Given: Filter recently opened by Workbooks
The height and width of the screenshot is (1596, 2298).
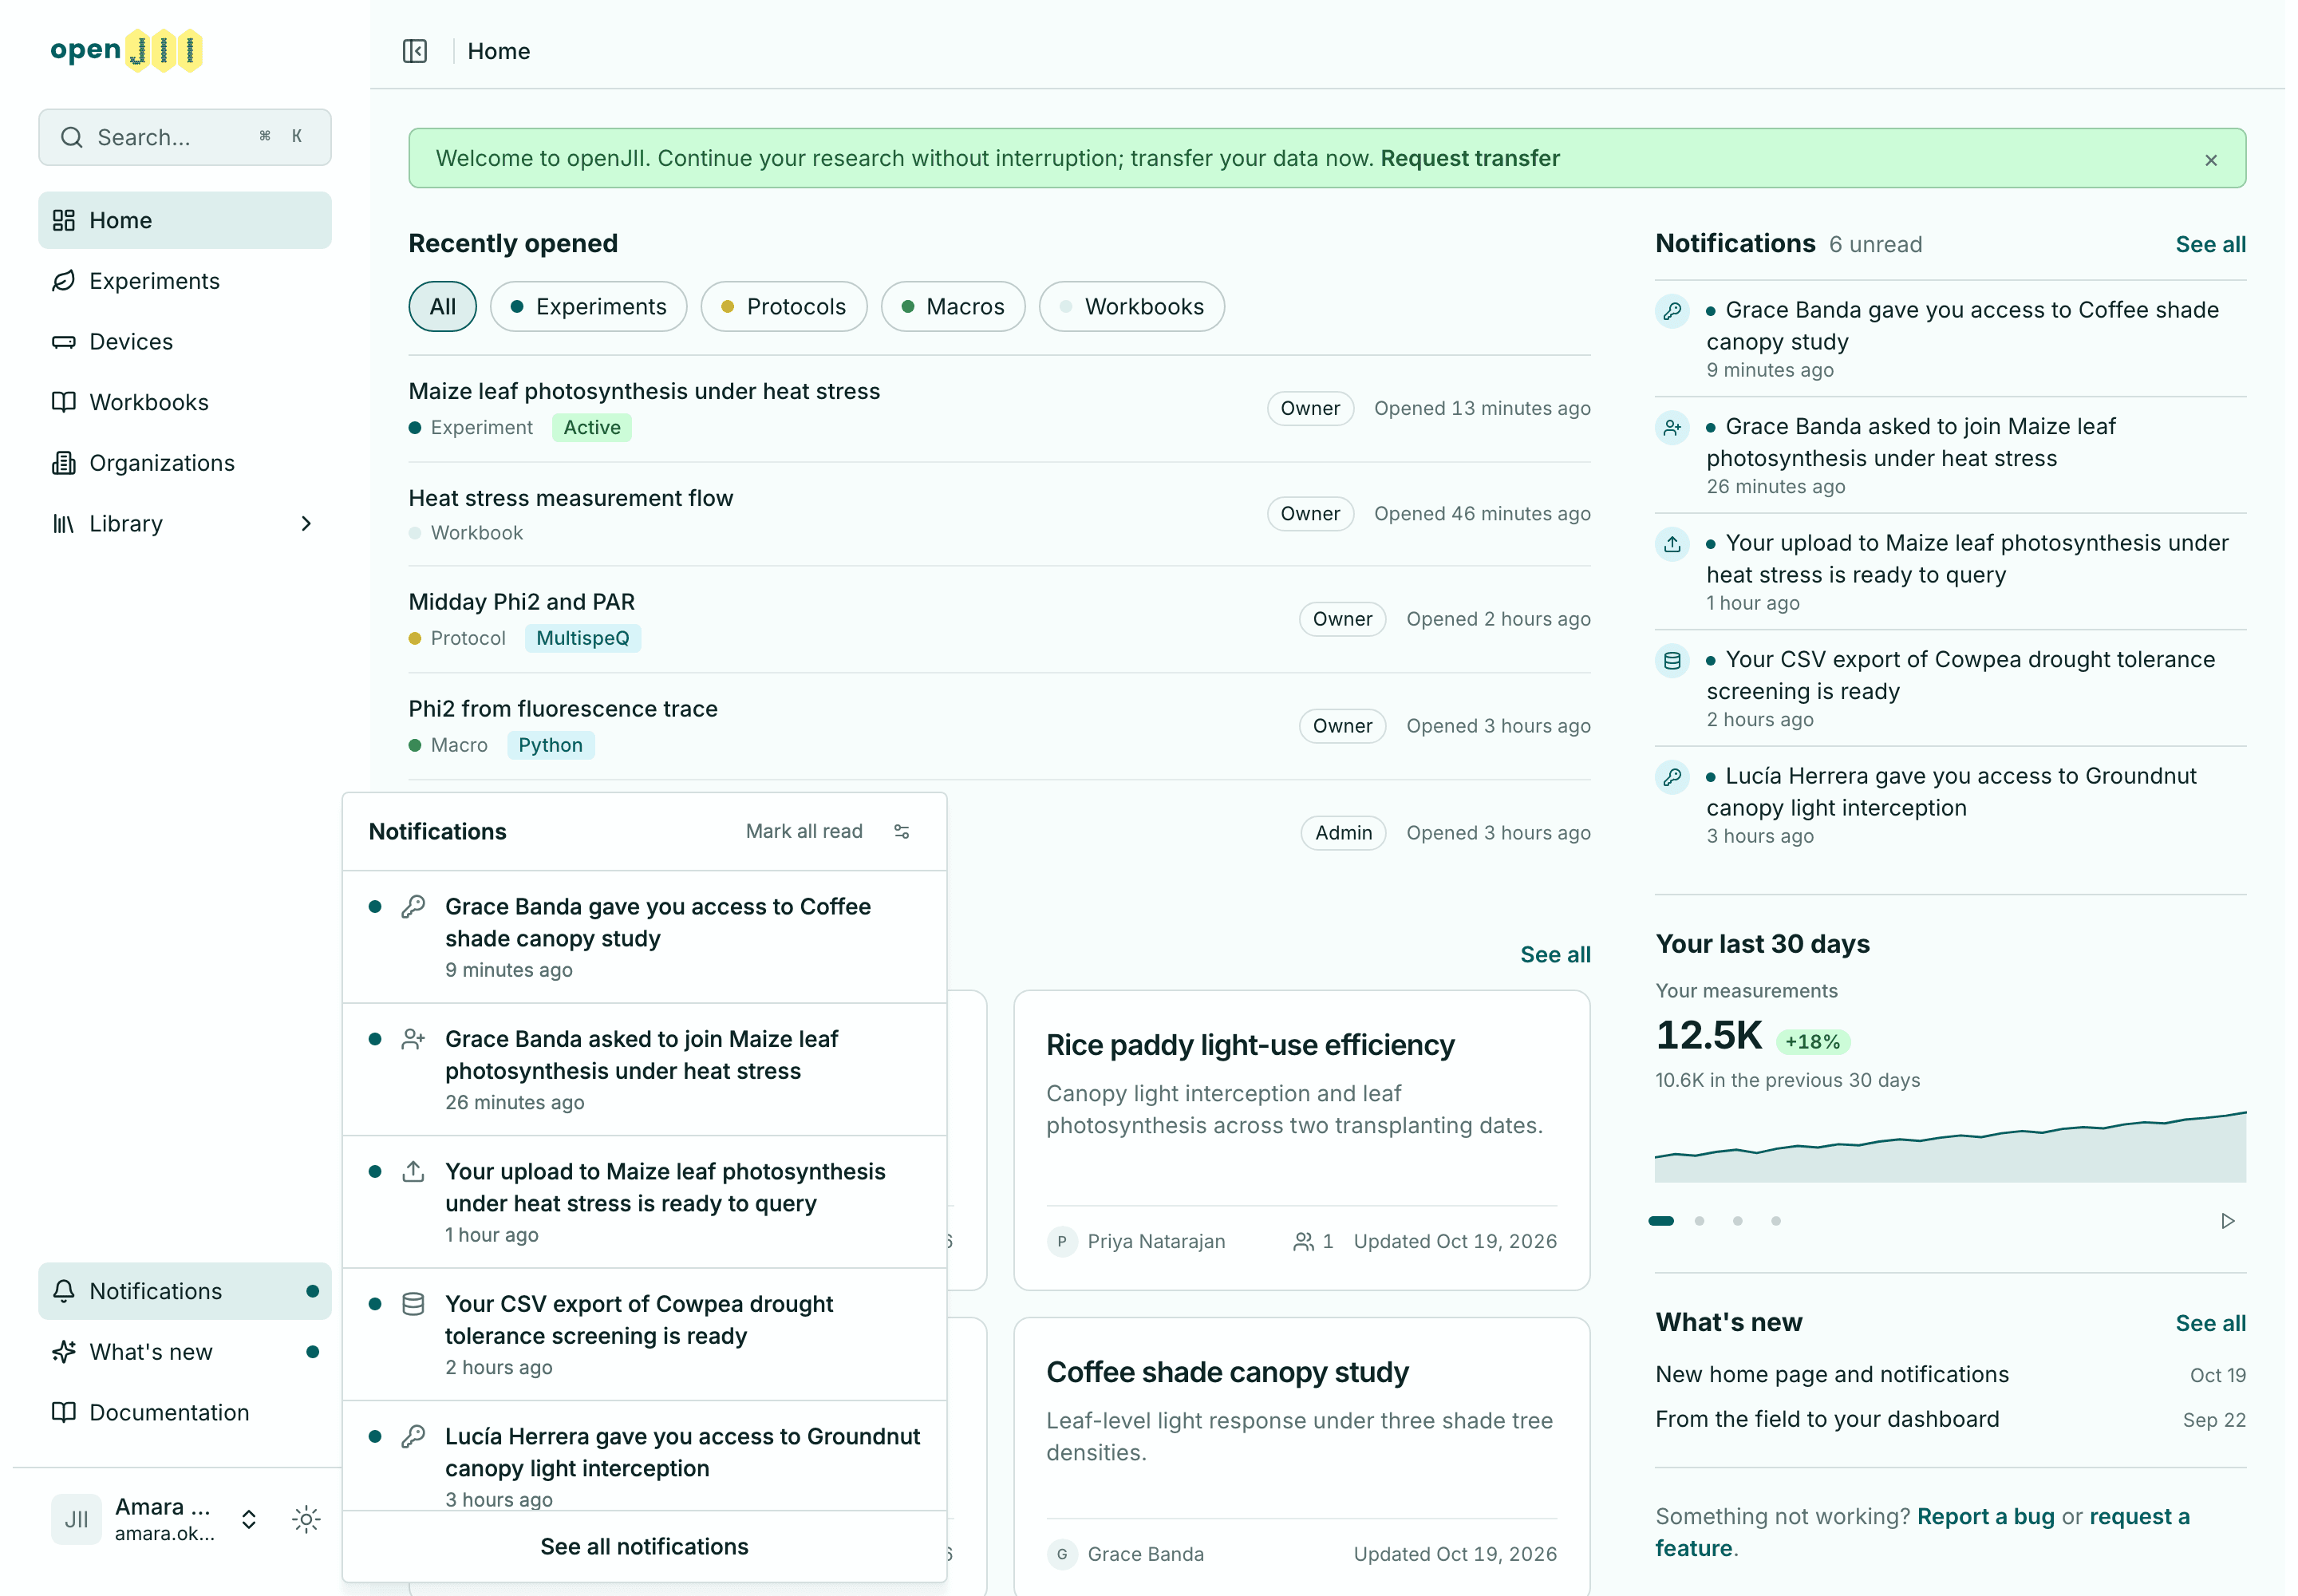Looking at the screenshot, I should [1131, 307].
